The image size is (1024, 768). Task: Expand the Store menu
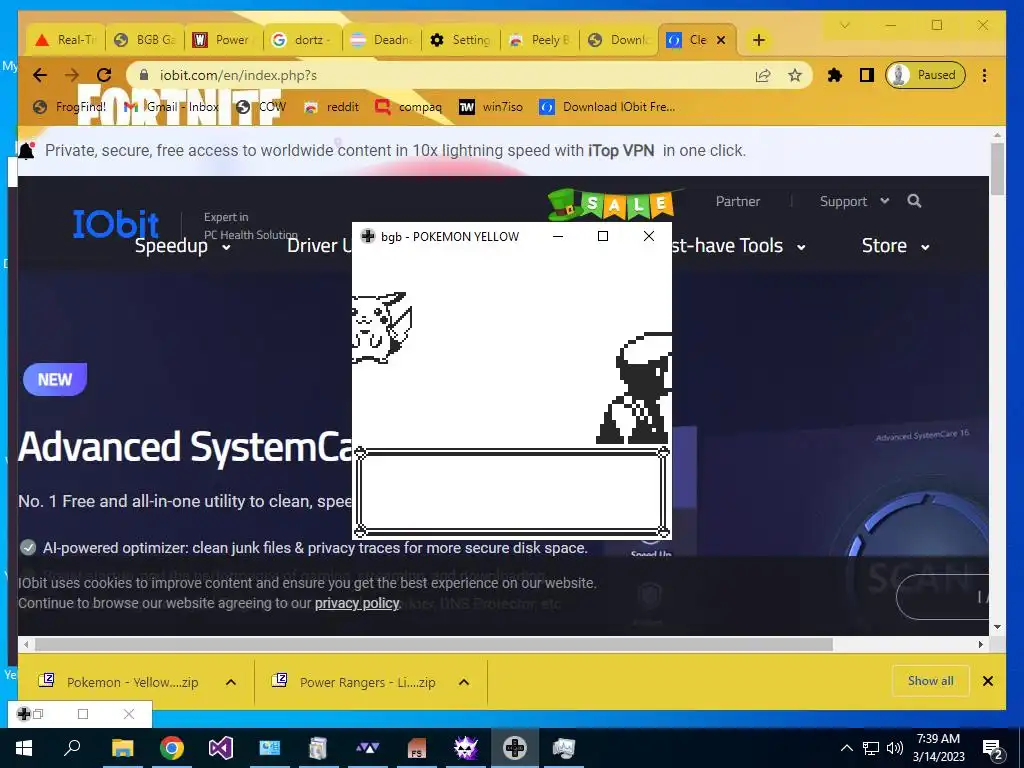point(895,246)
